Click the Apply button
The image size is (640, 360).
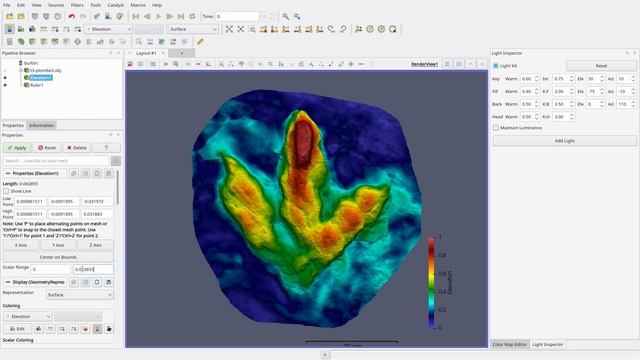(17, 148)
